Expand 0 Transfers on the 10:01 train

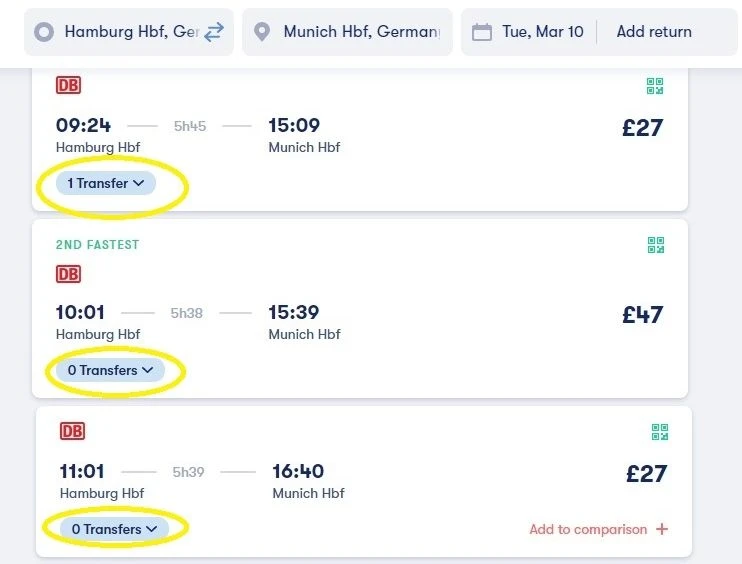pyautogui.click(x=110, y=370)
